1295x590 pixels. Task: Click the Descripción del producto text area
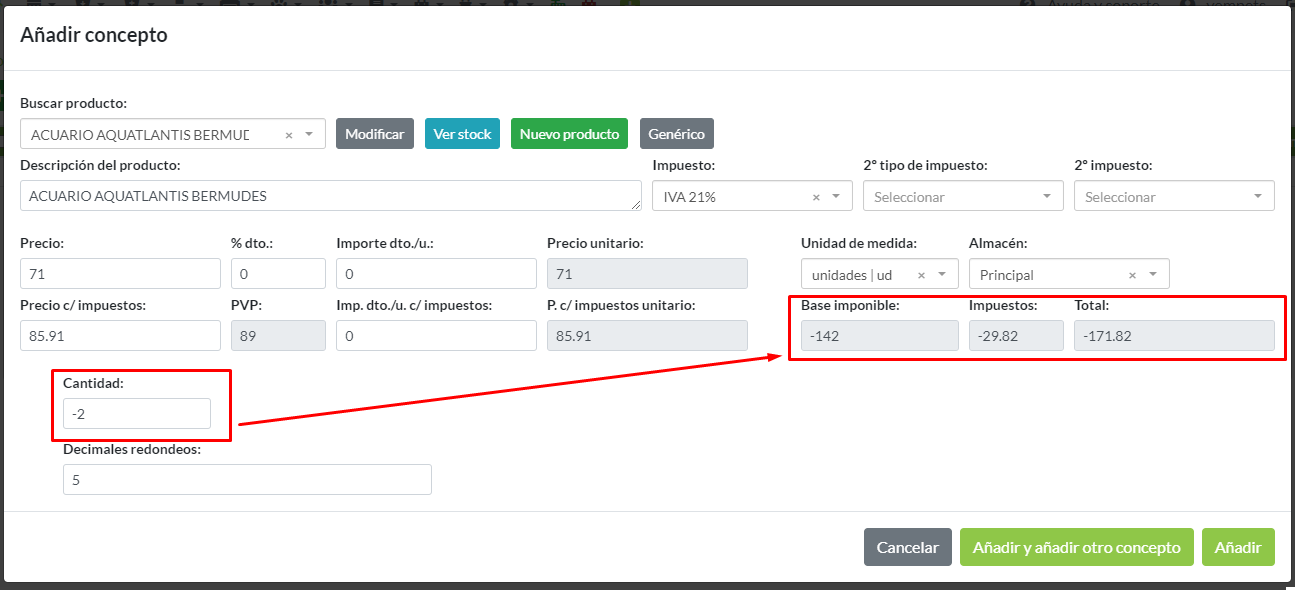330,196
